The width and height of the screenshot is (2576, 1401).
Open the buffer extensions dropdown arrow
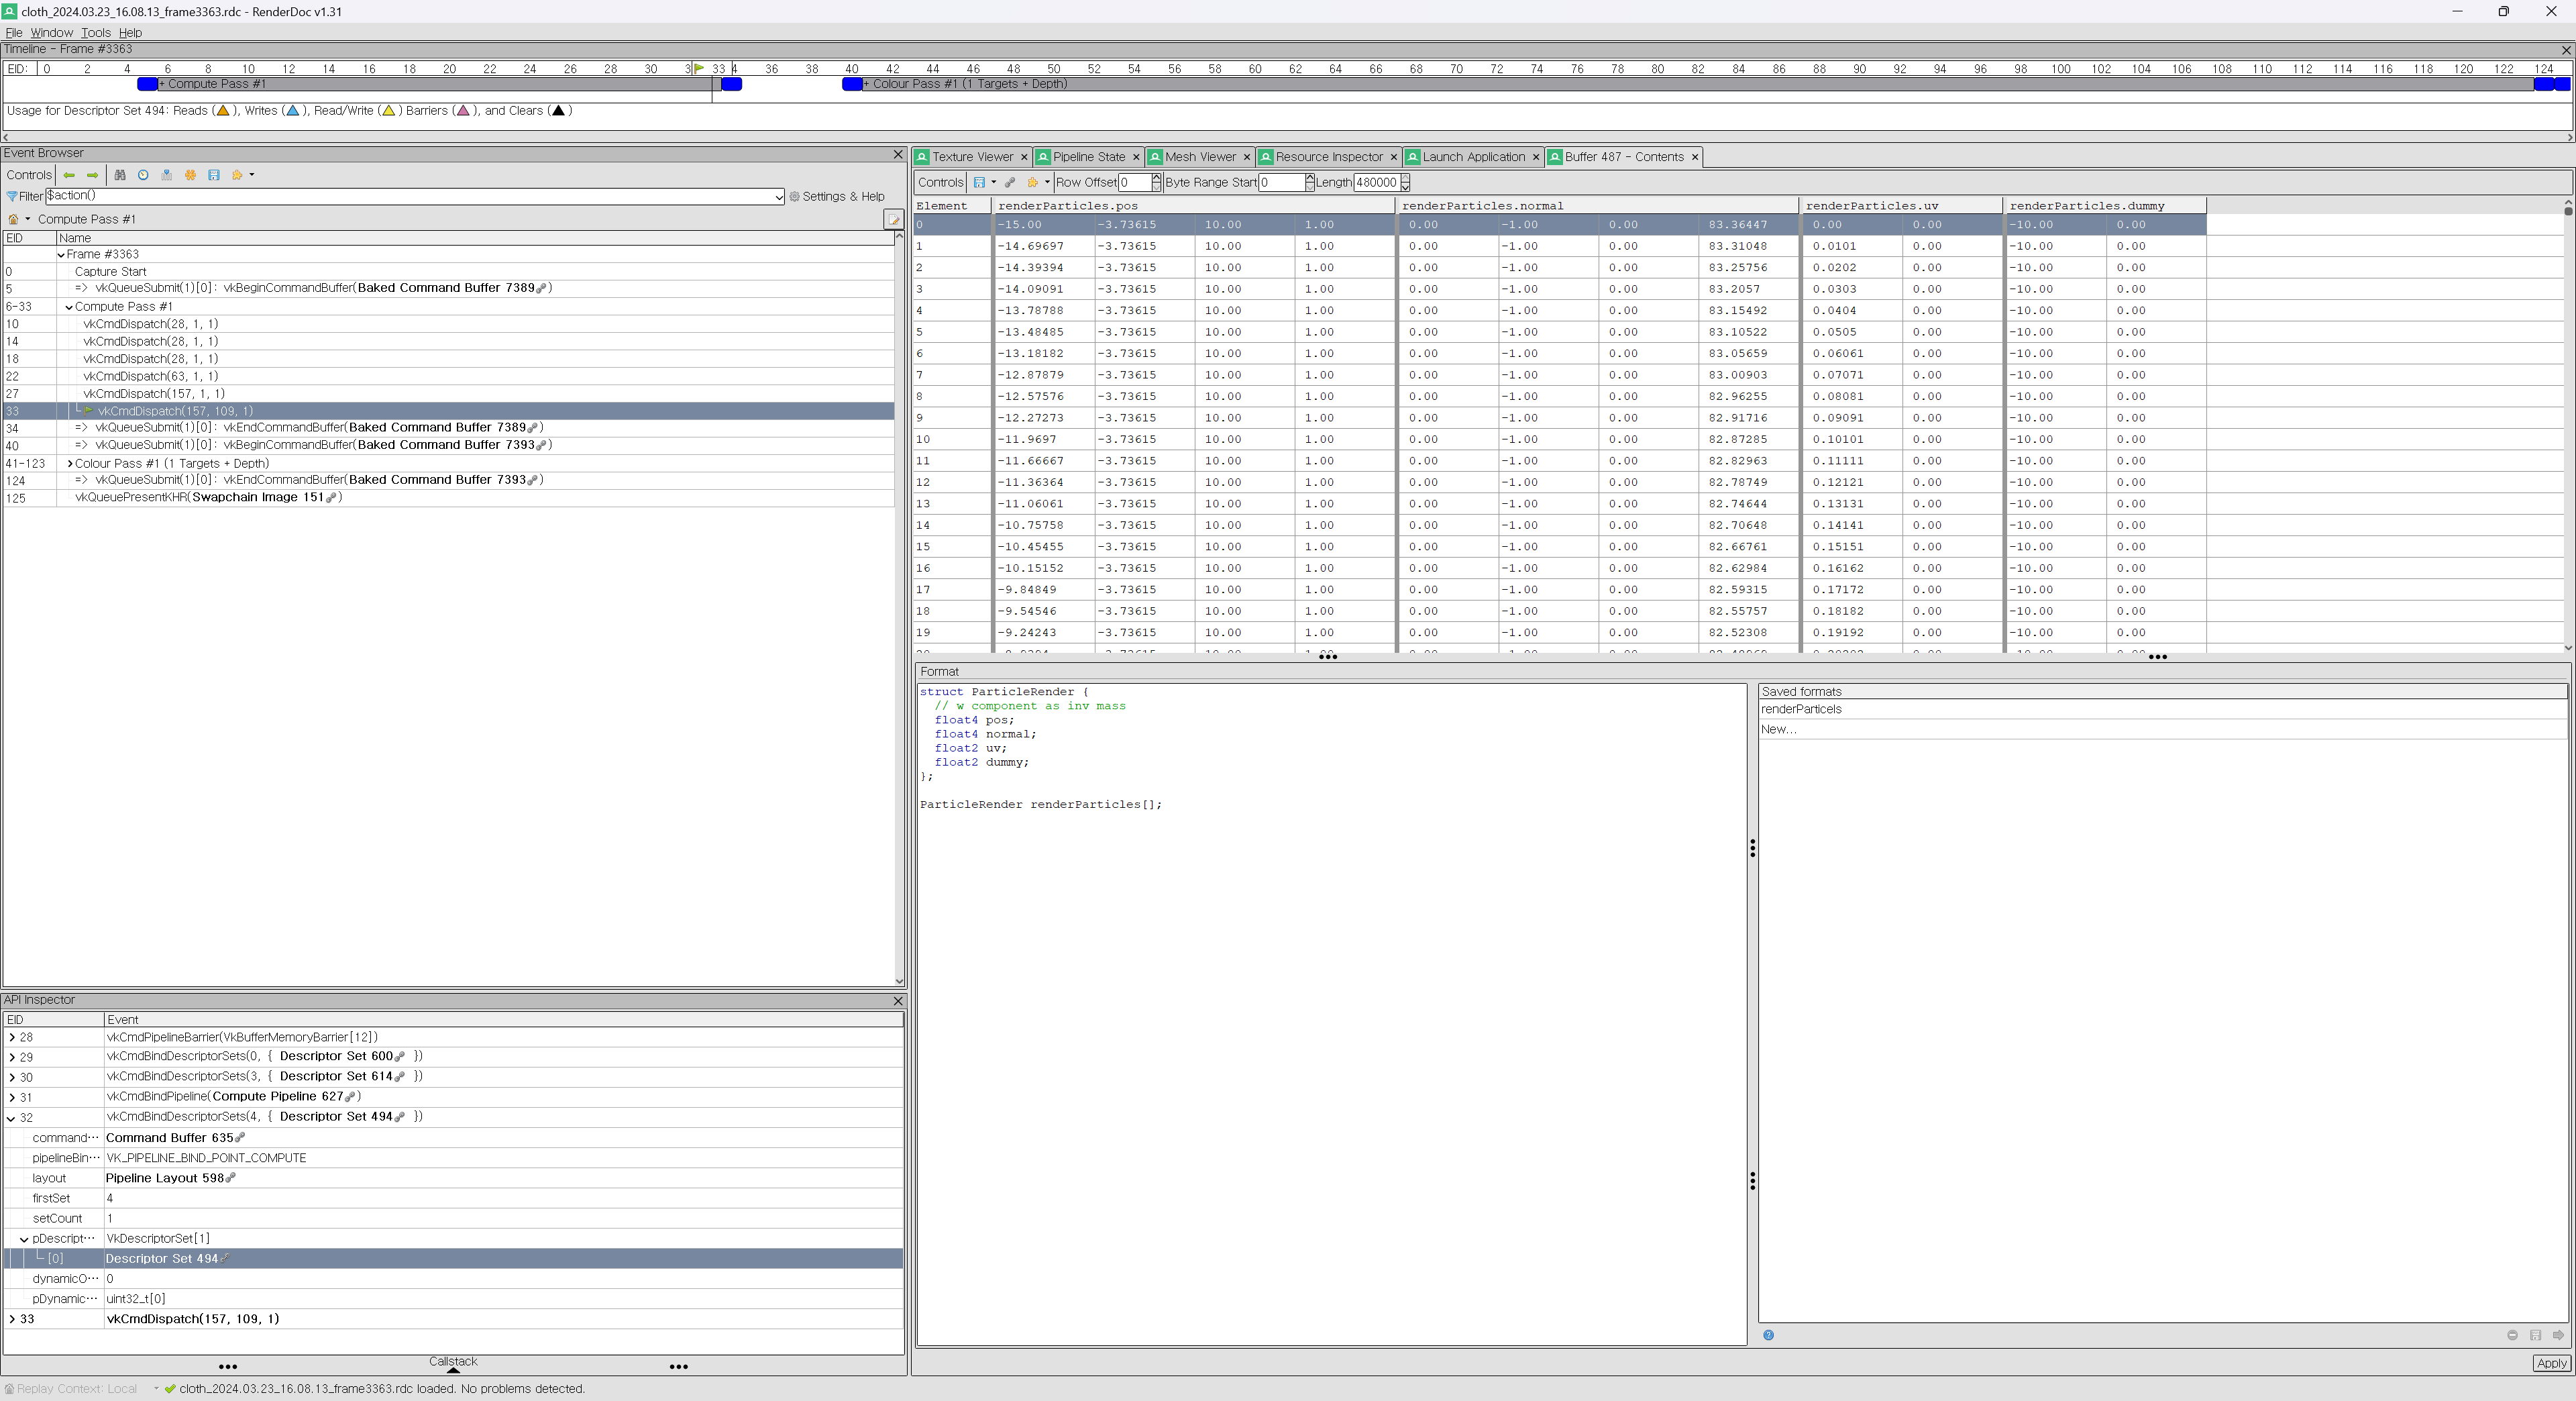click(1047, 183)
